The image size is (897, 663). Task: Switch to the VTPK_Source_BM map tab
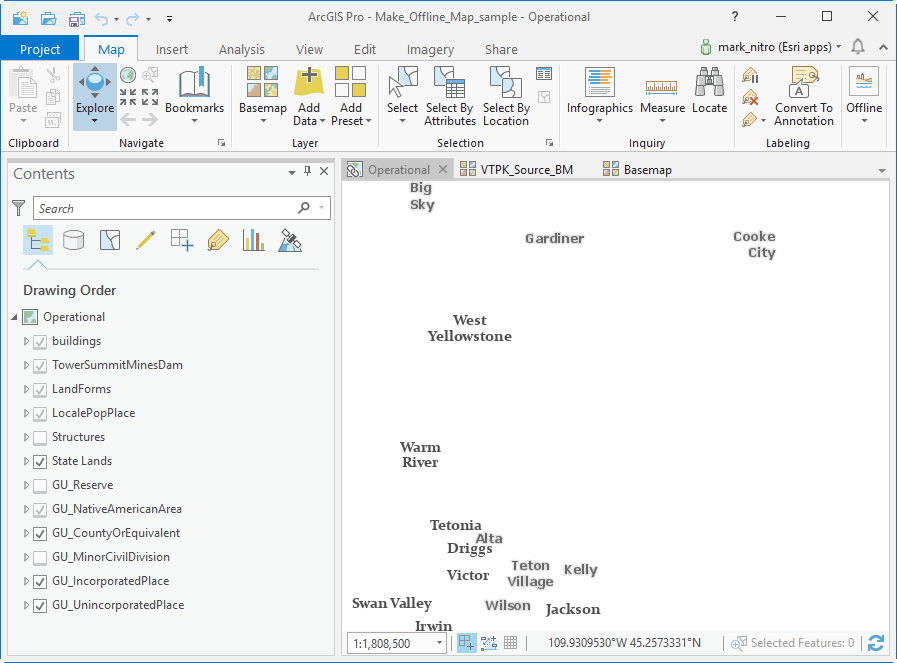[517, 170]
